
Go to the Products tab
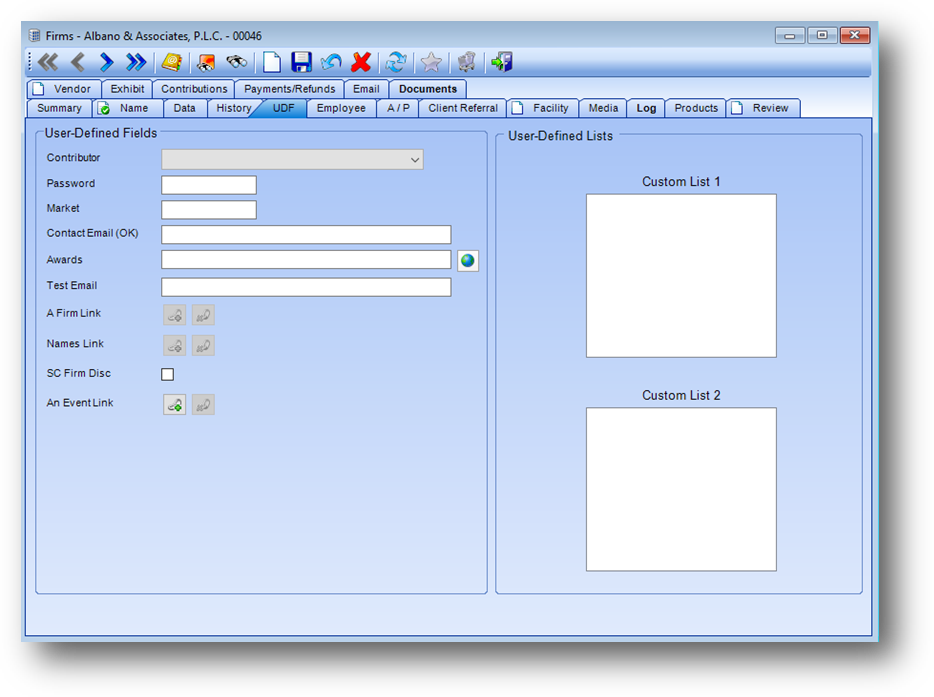(x=696, y=108)
